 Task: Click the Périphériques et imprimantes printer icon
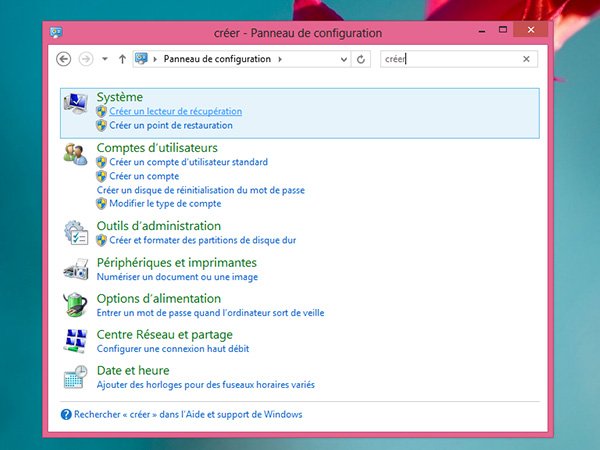pyautogui.click(x=75, y=269)
